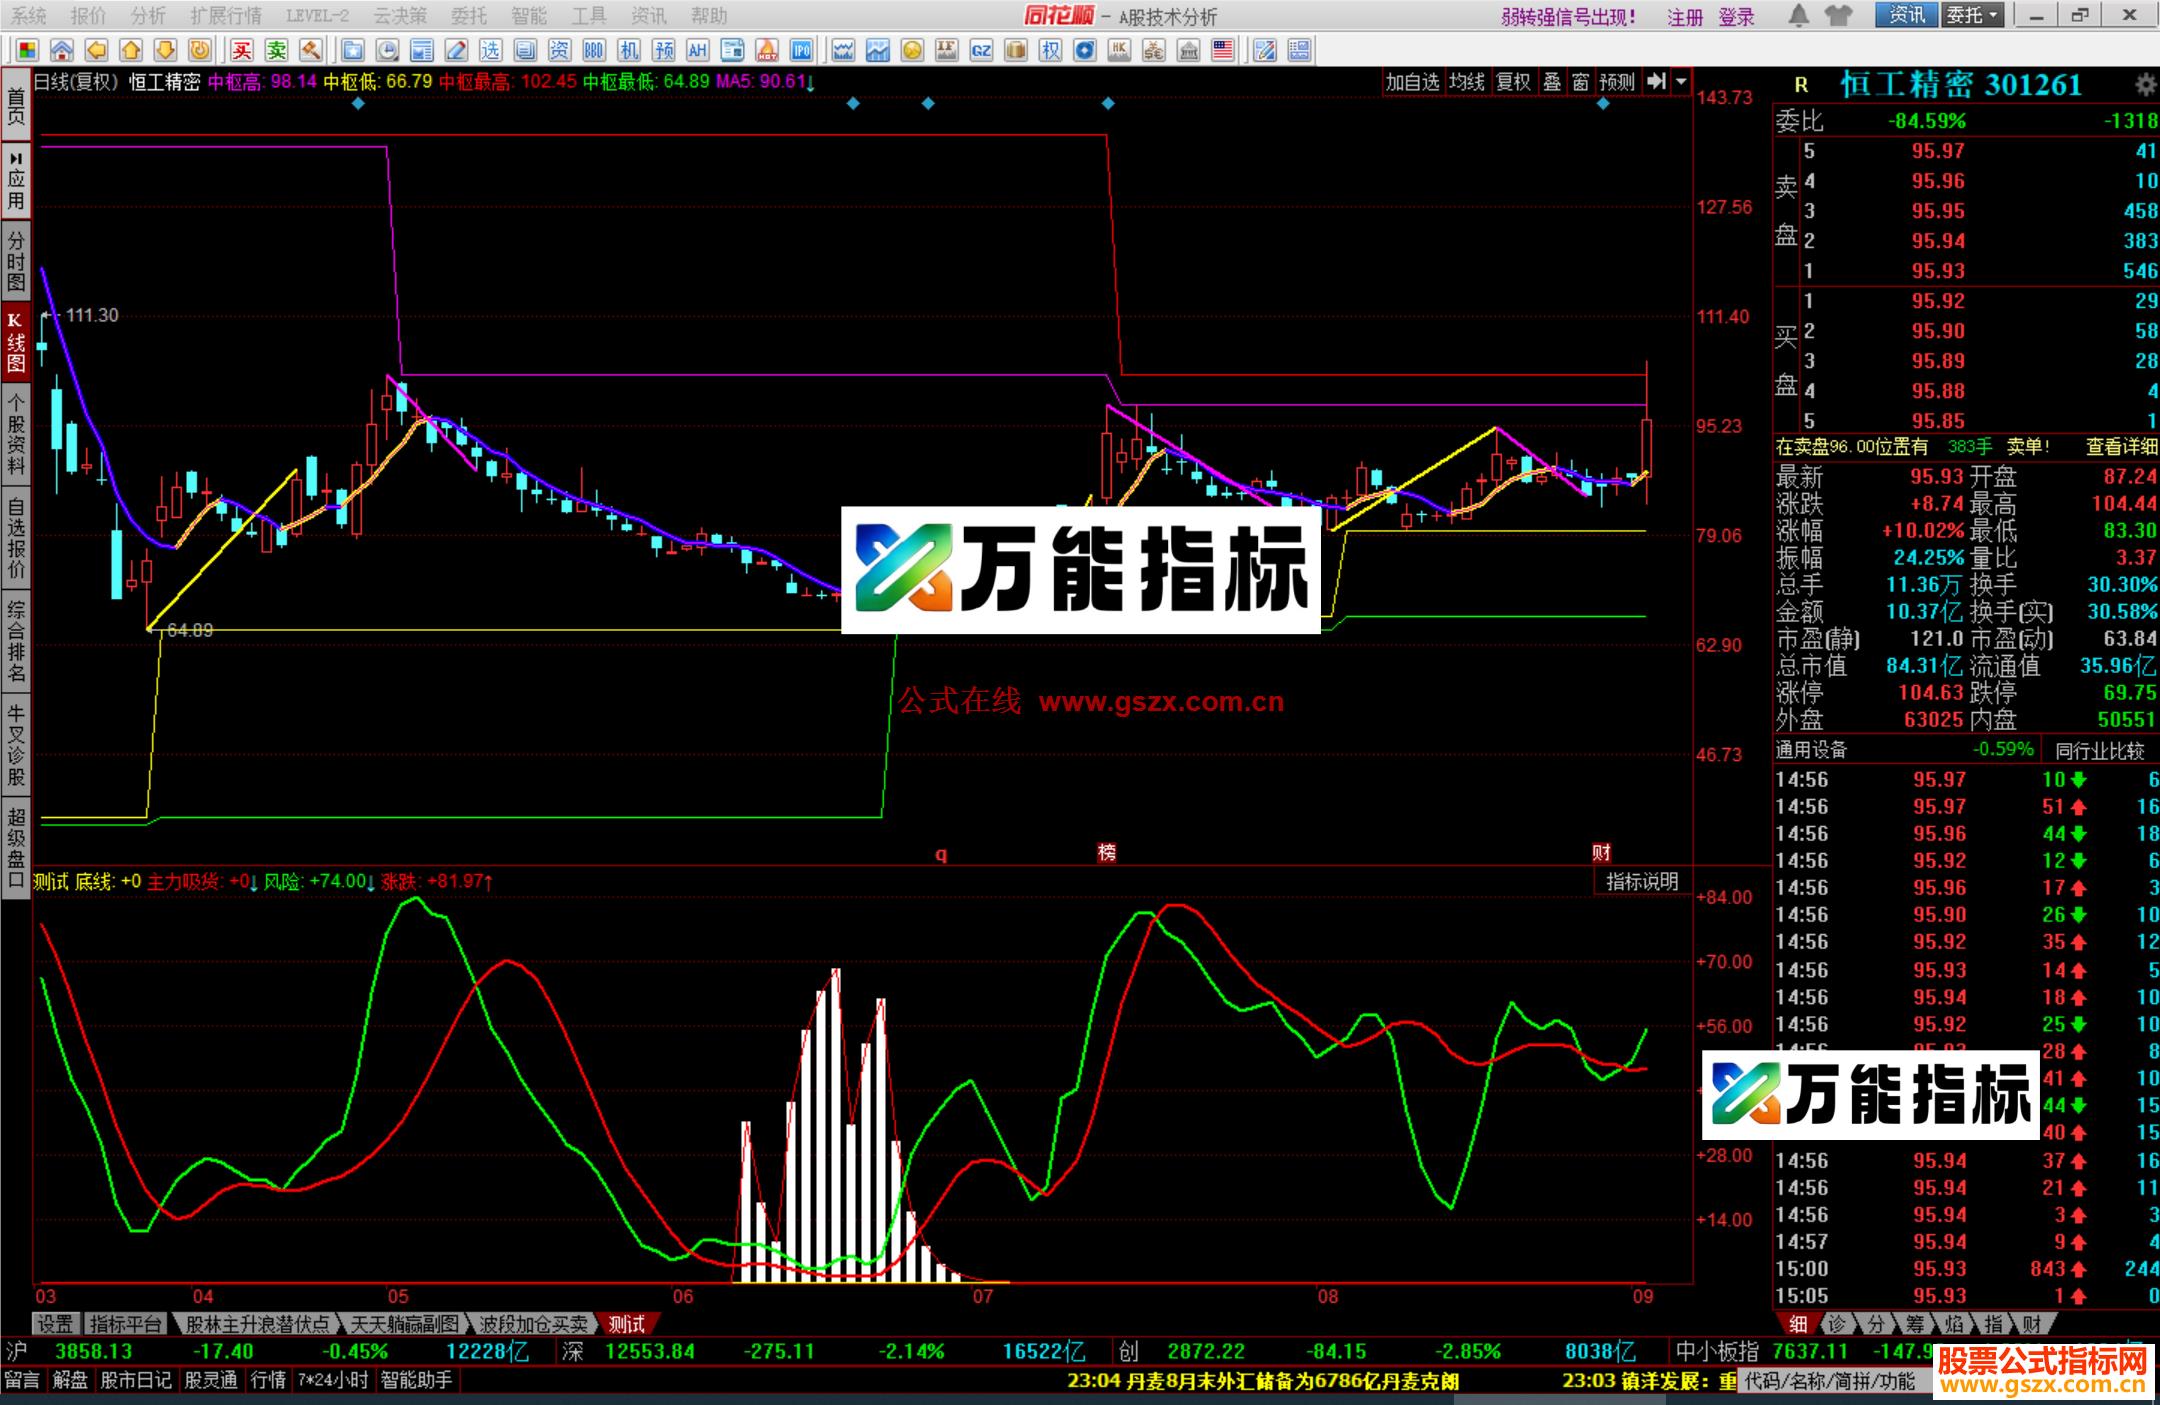Click the red 买 (buy) toolbar icon
This screenshot has width=2160, height=1405.
tap(242, 50)
